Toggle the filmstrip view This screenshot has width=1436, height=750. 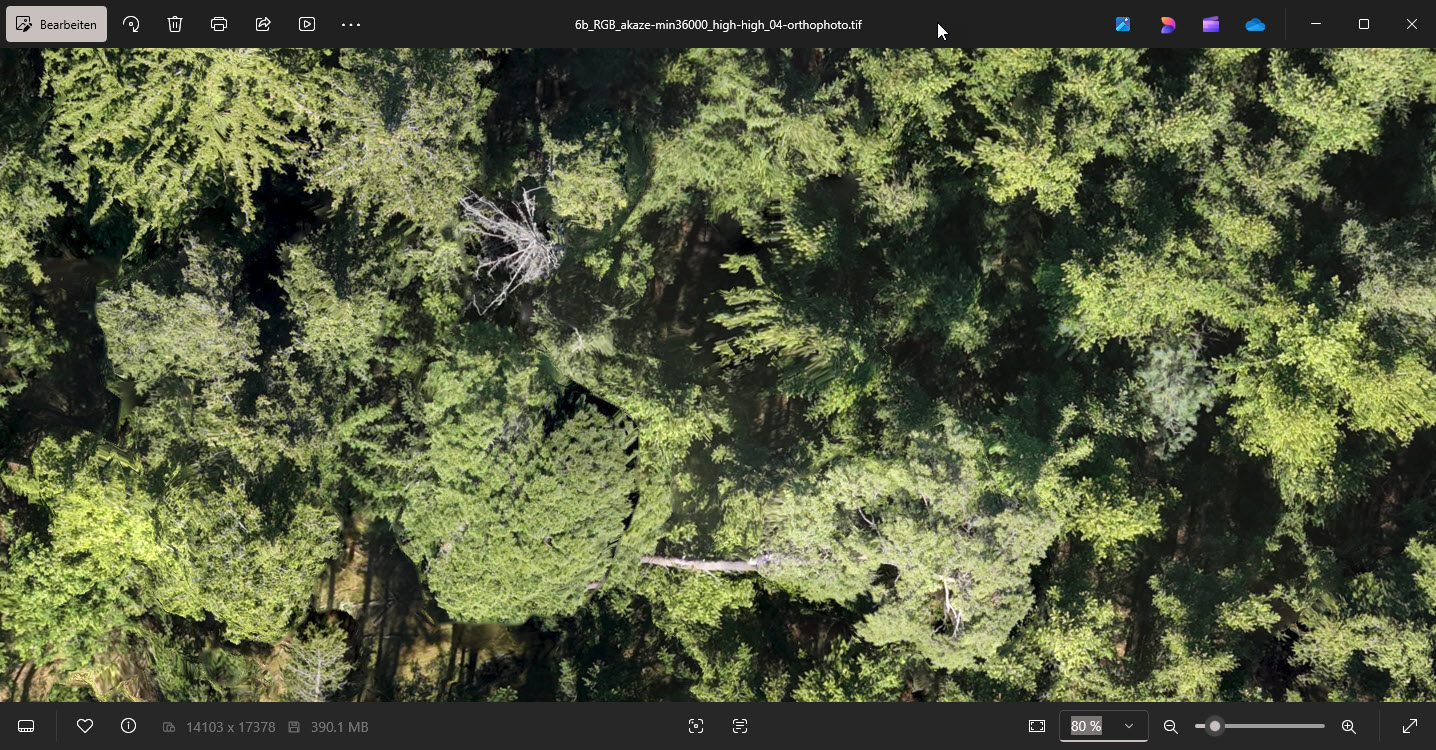point(25,726)
